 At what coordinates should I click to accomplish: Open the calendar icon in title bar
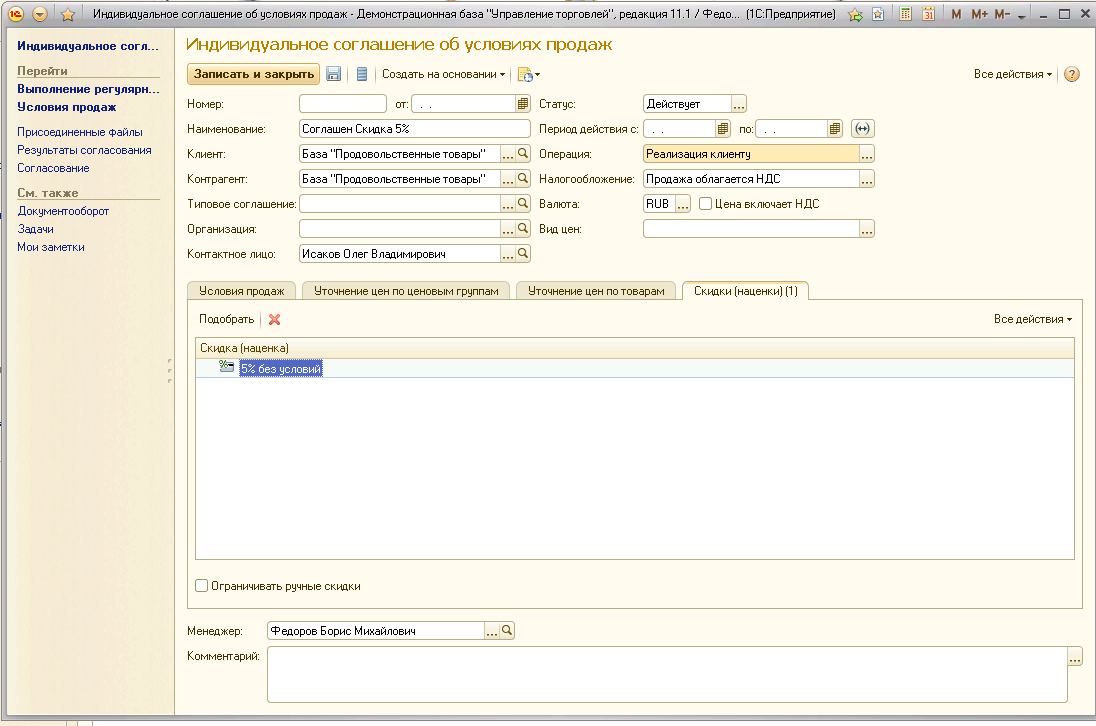point(928,14)
